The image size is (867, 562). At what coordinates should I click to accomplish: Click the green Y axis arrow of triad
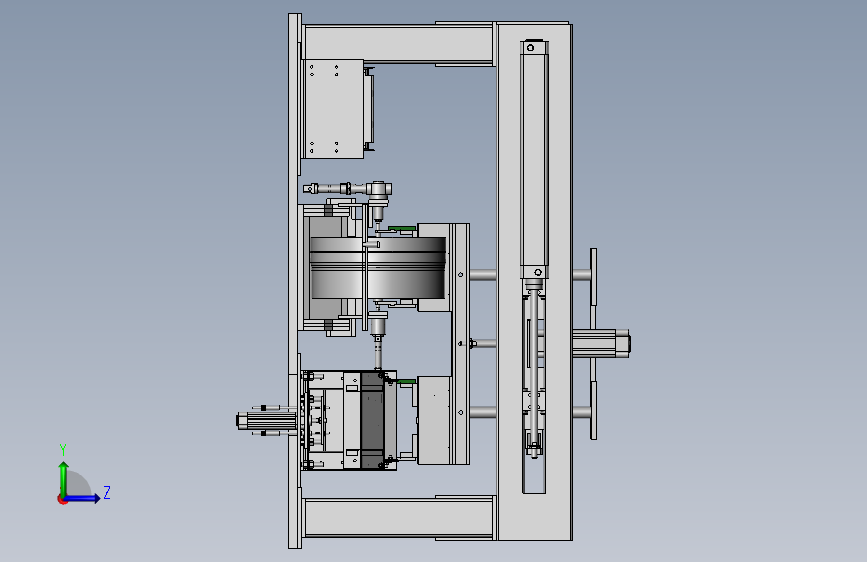[64, 479]
